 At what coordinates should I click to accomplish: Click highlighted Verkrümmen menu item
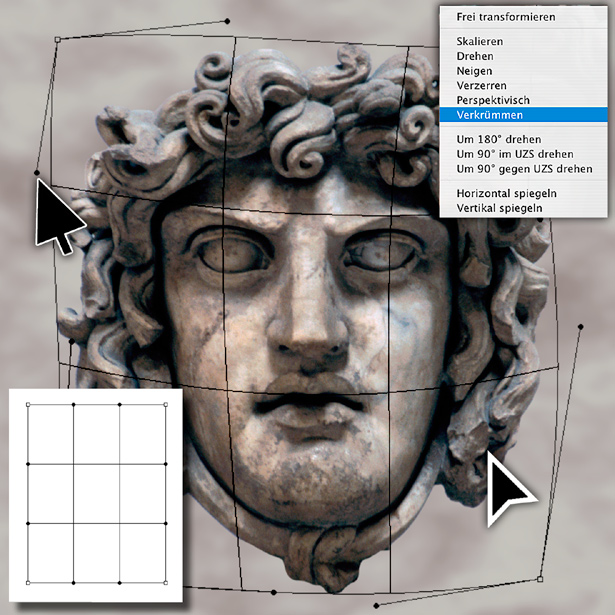coord(523,115)
